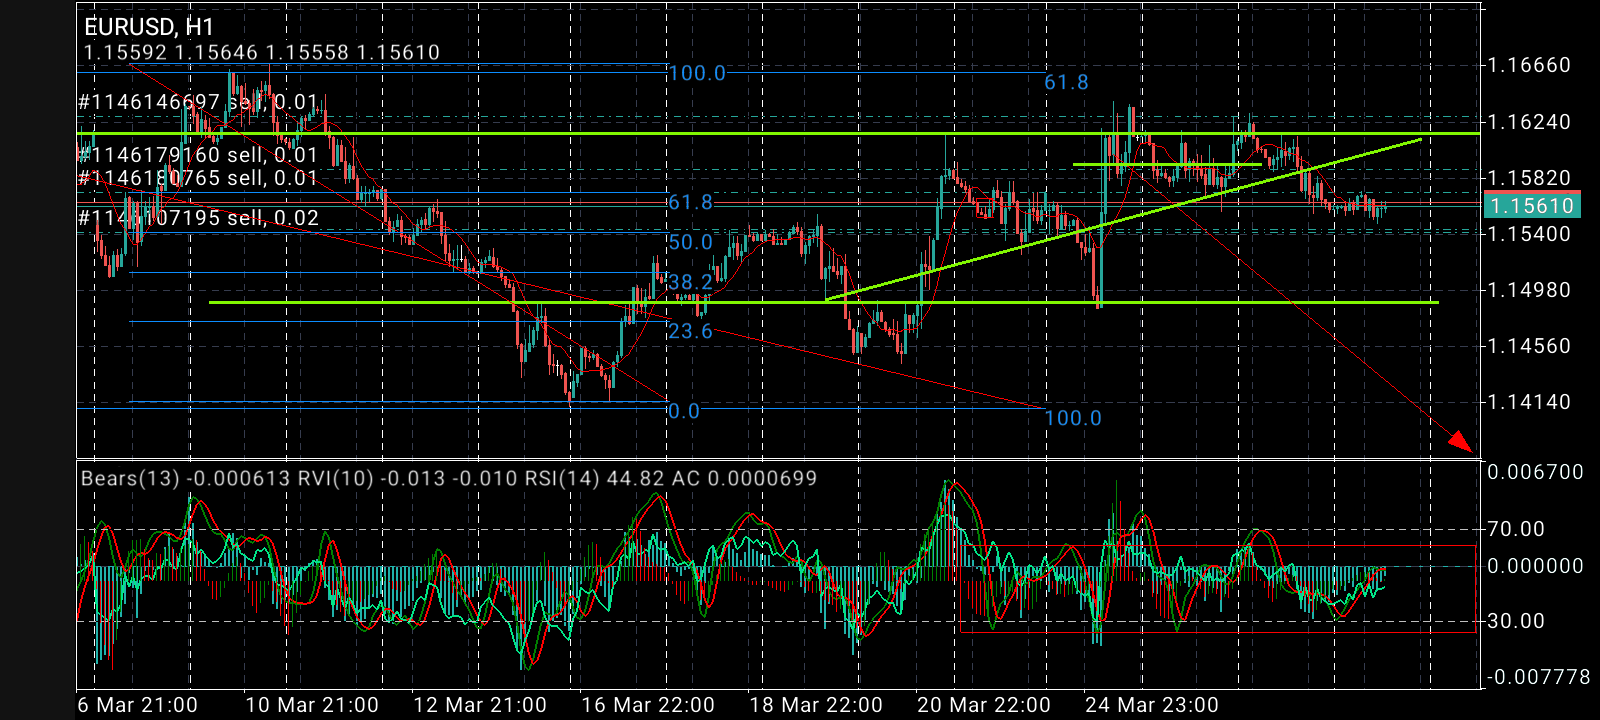Select sell order #1146179160 label
This screenshot has width=1600, height=720.
click(x=198, y=155)
